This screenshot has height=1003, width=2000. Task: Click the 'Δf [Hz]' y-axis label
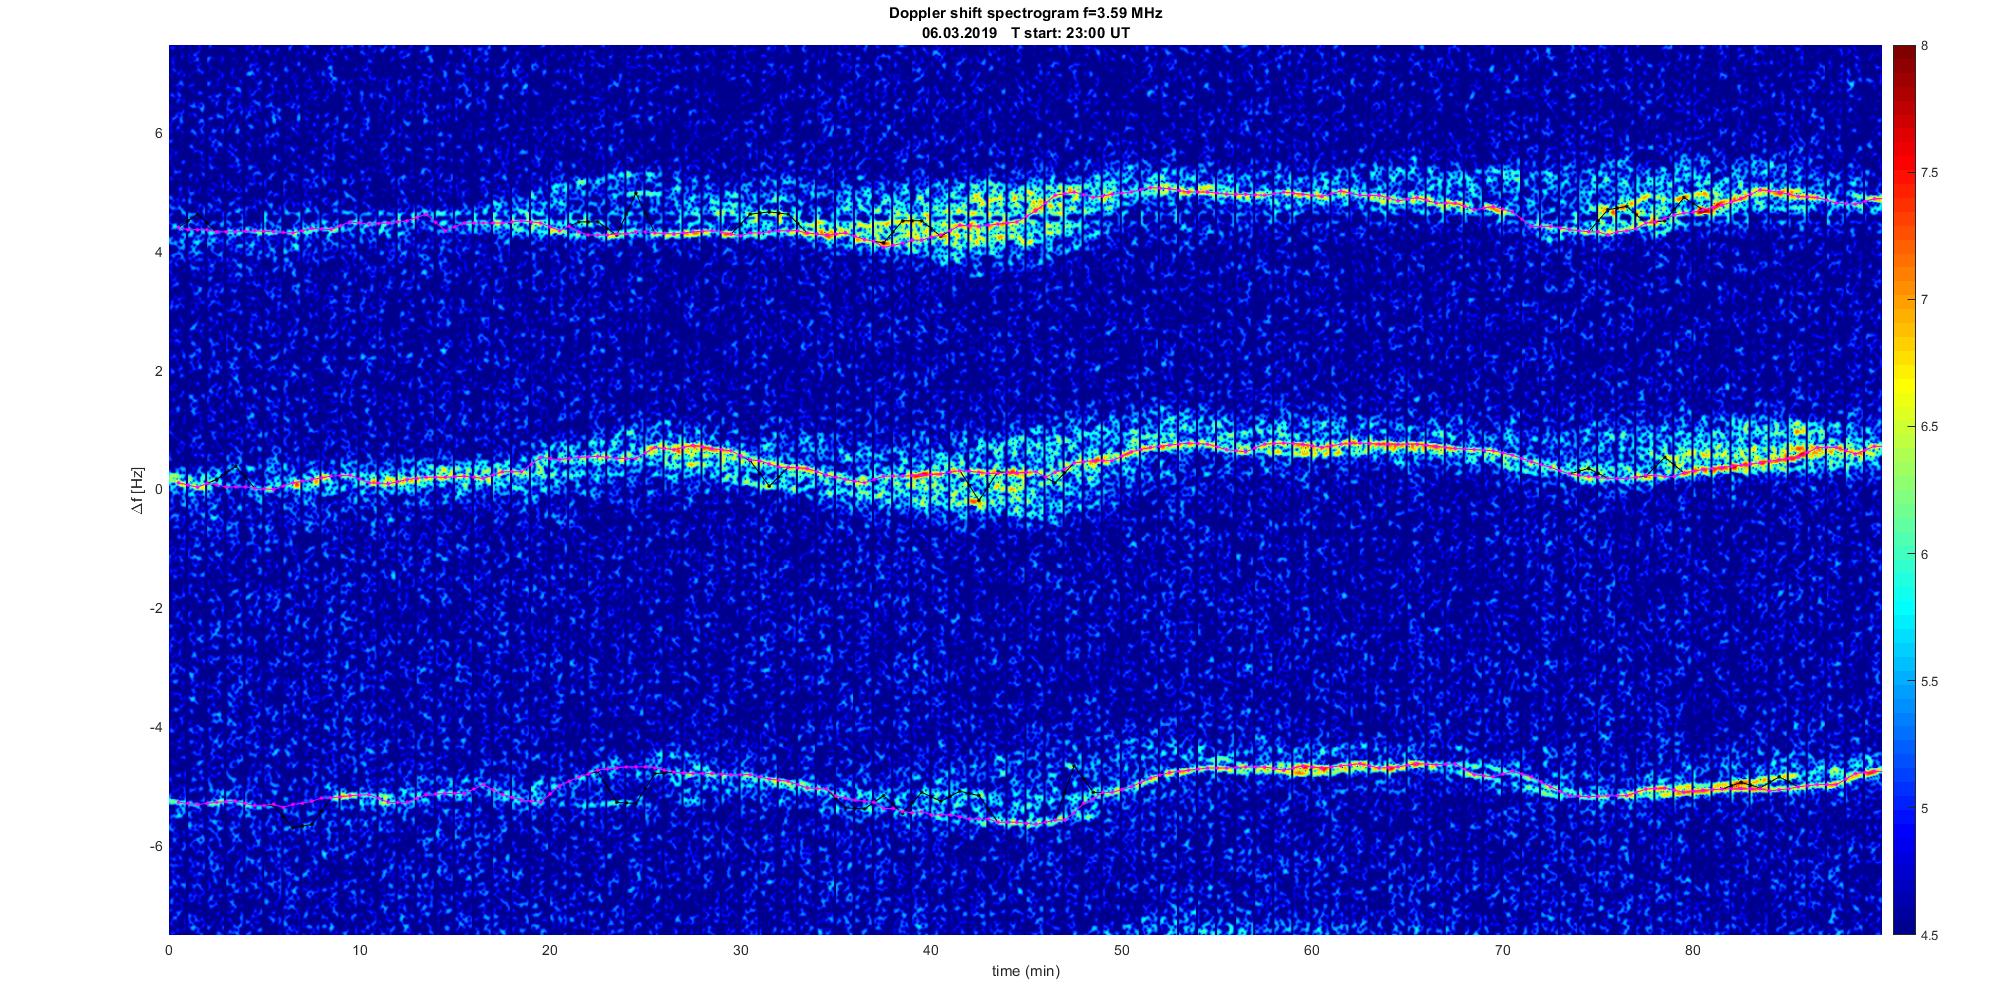(x=139, y=490)
